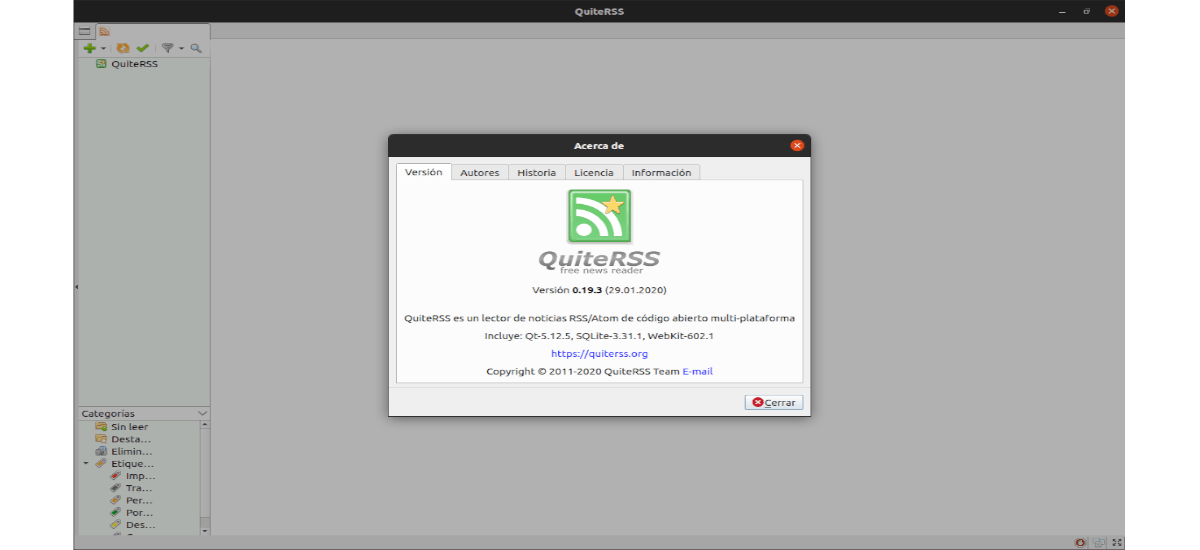Select the orange RSS feeds tab icon
This screenshot has width=1200, height=550.
(104, 31)
